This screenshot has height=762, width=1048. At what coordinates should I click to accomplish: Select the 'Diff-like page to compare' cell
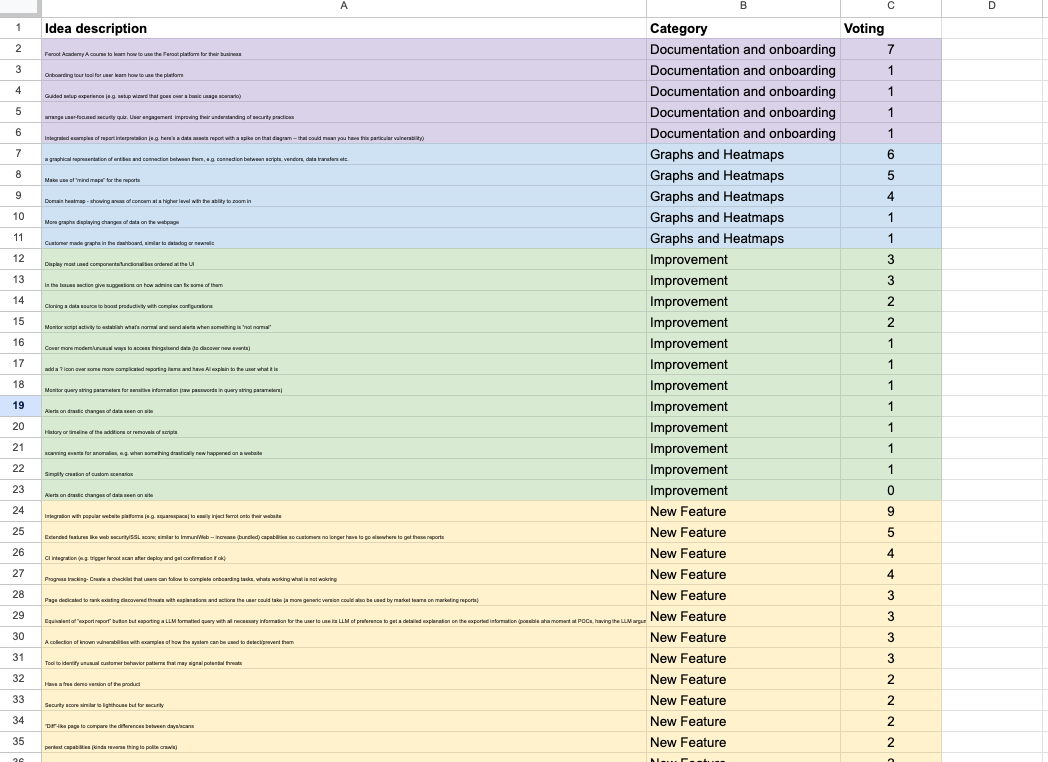click(344, 721)
